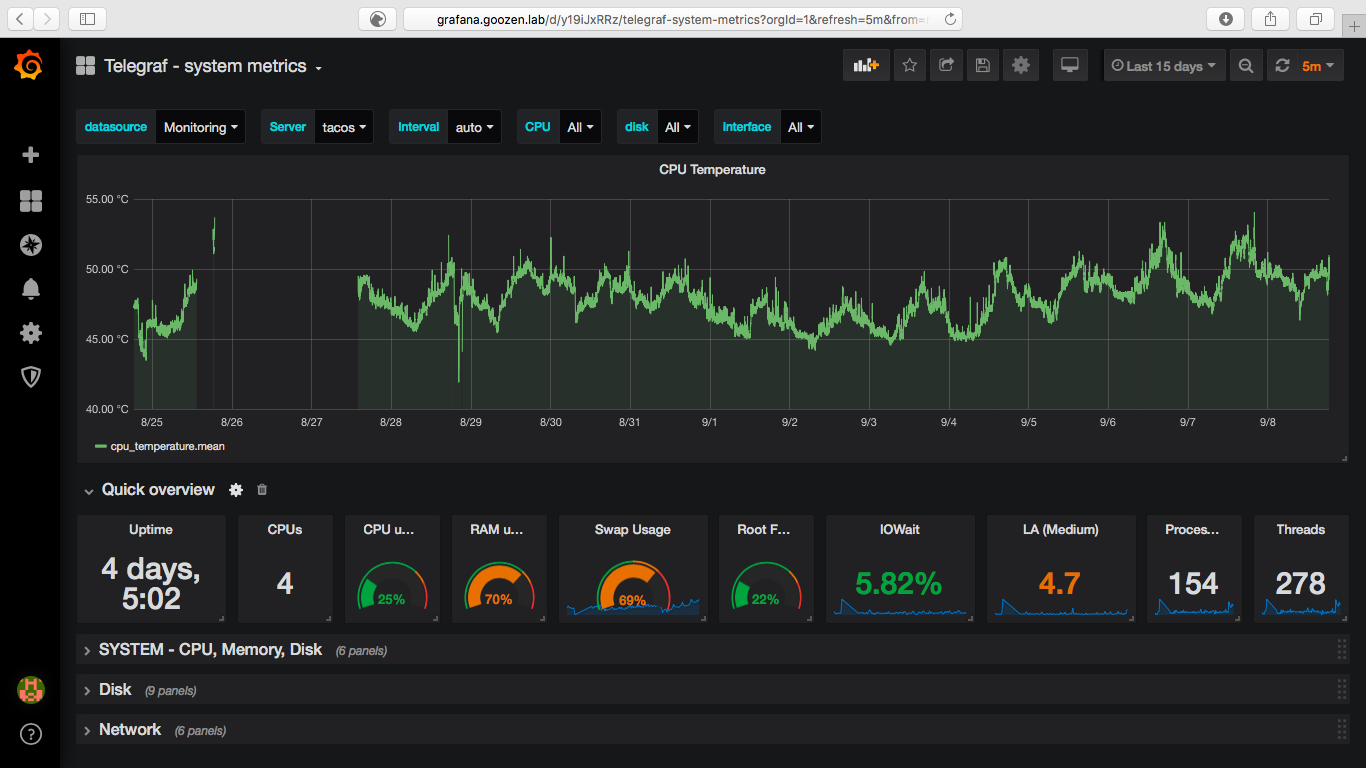Click the Safari share button
This screenshot has width=1366, height=768.
pyautogui.click(x=1271, y=19)
